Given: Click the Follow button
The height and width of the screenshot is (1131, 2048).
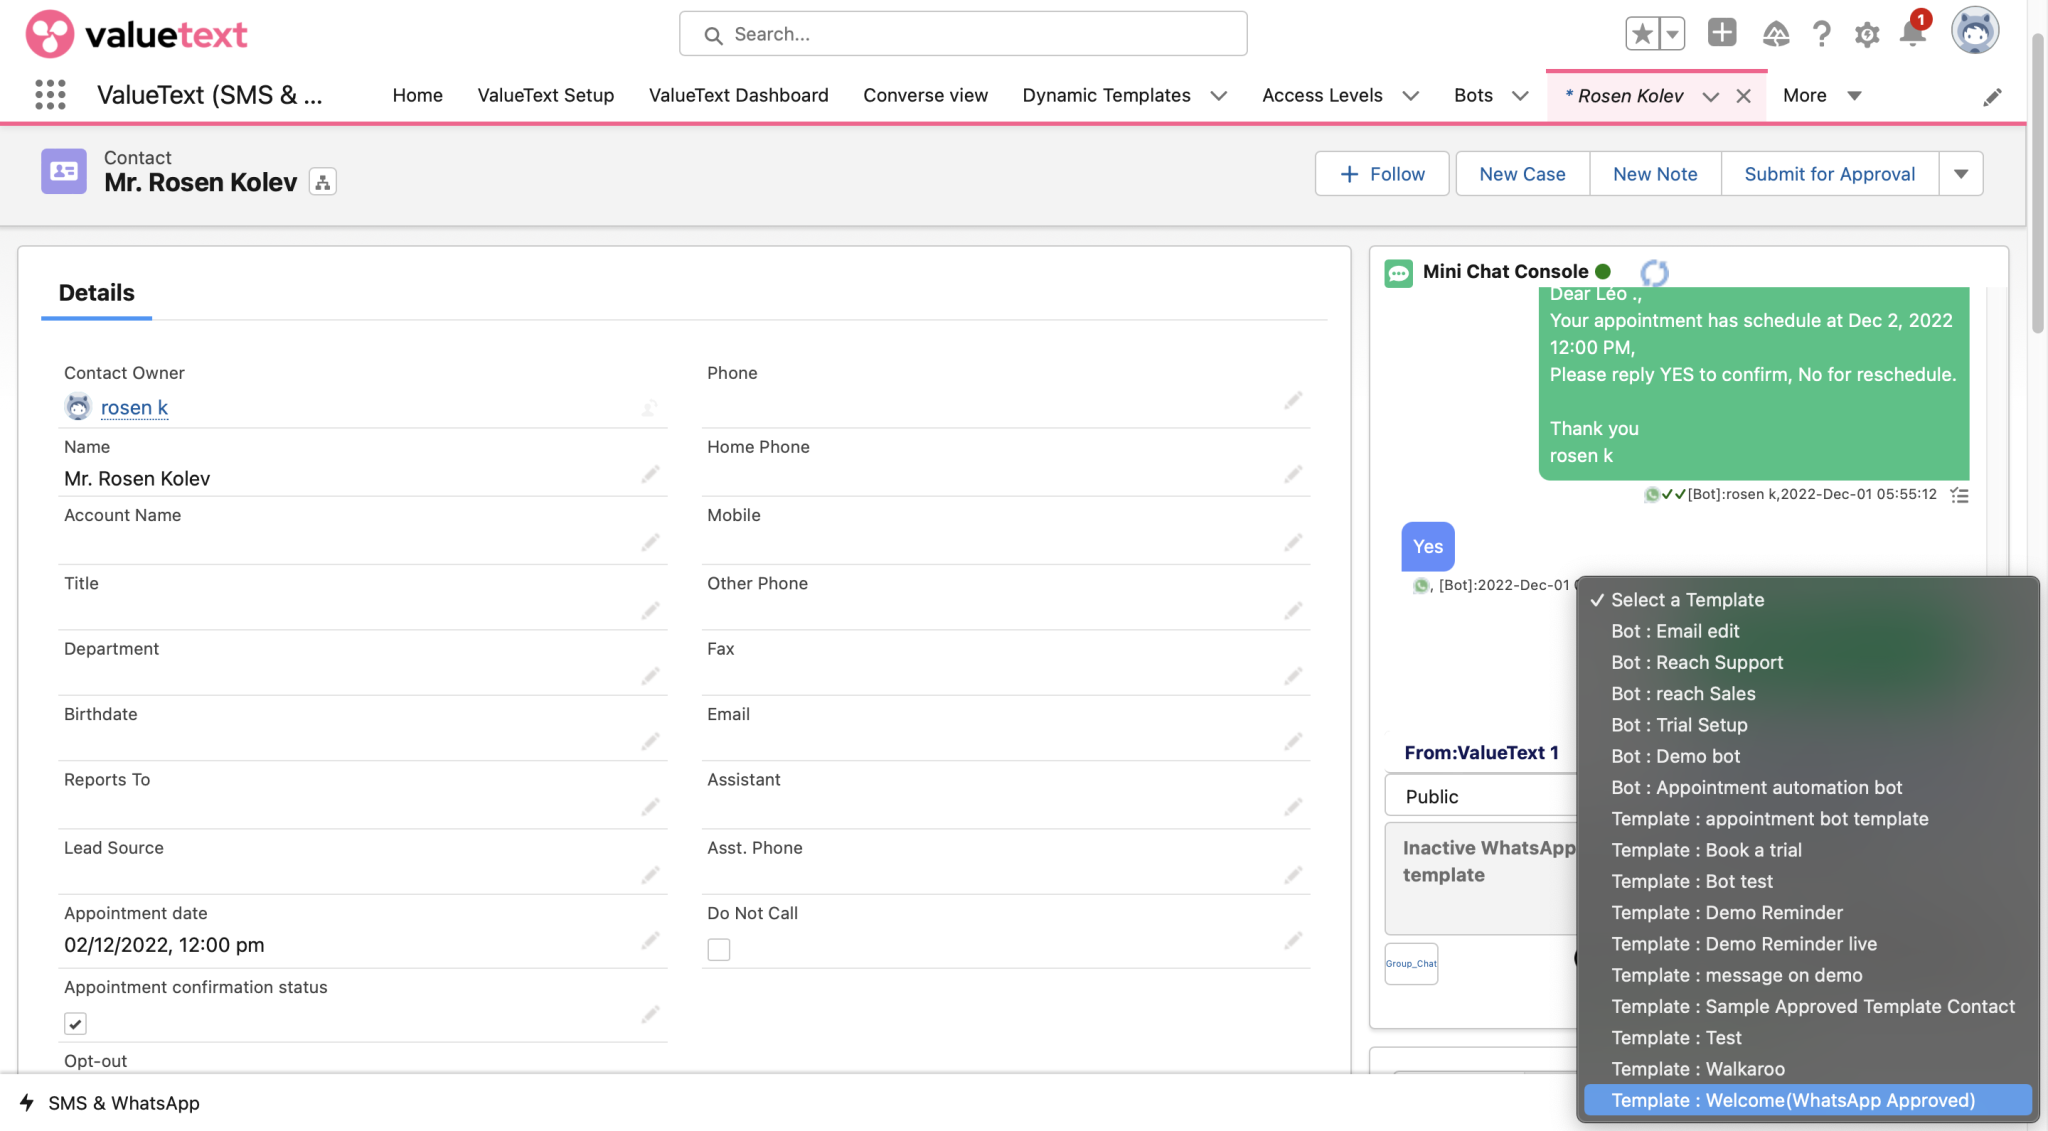Looking at the screenshot, I should 1382,174.
